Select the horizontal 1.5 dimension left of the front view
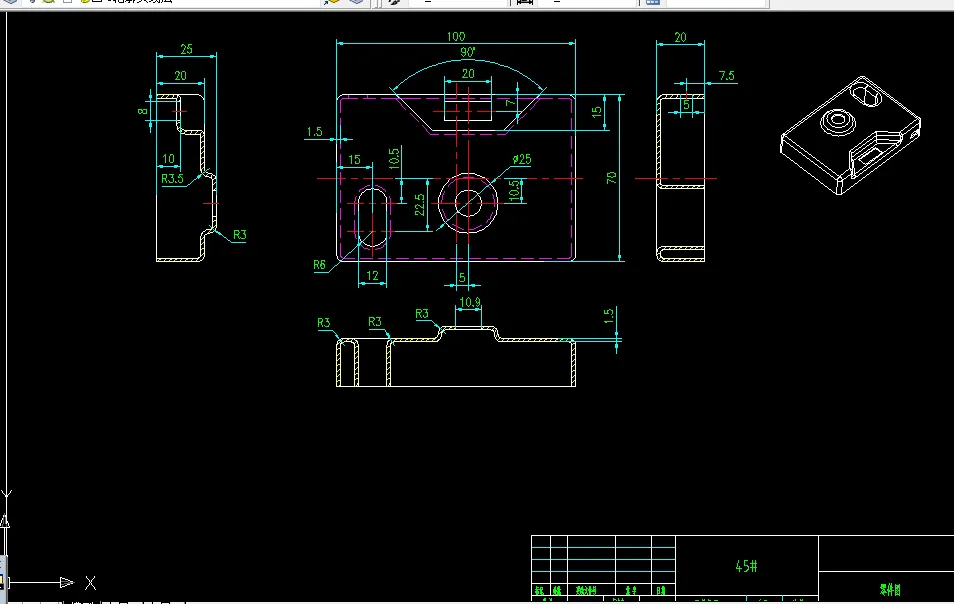 coord(315,131)
